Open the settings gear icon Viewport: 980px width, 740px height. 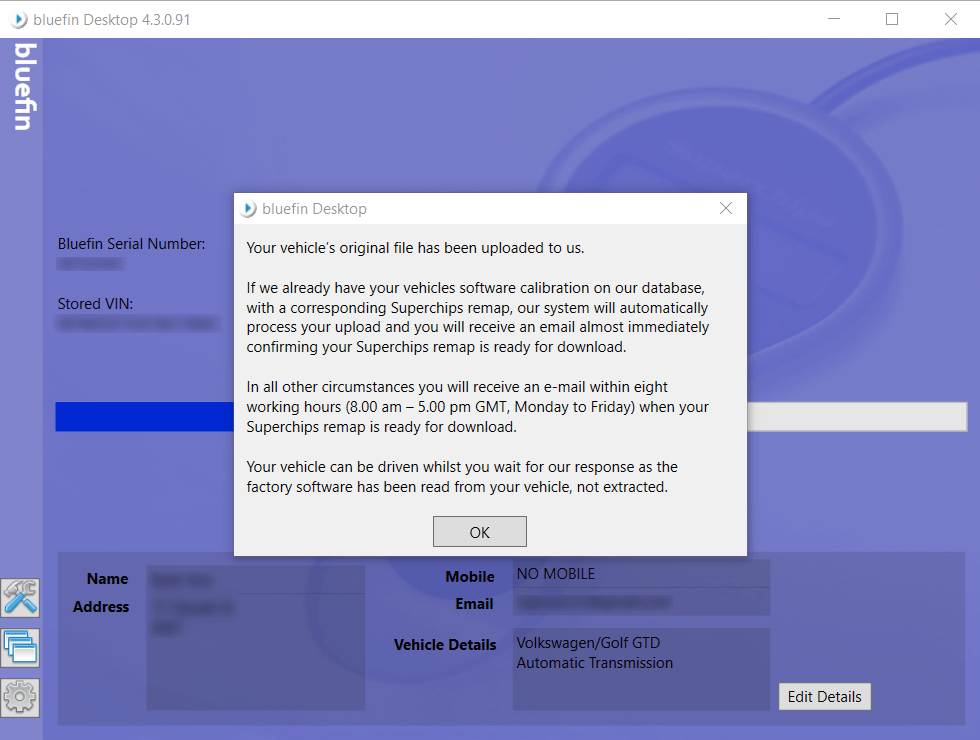tap(20, 697)
